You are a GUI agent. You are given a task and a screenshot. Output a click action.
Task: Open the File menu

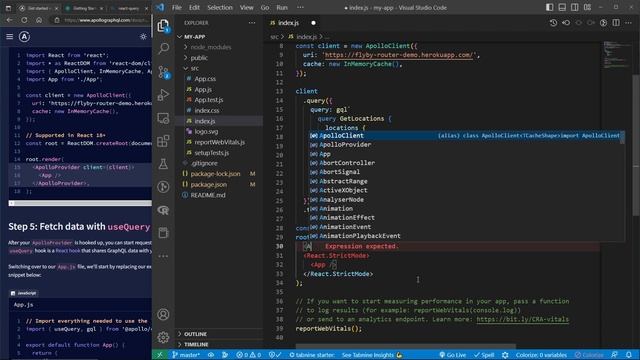pos(177,7)
